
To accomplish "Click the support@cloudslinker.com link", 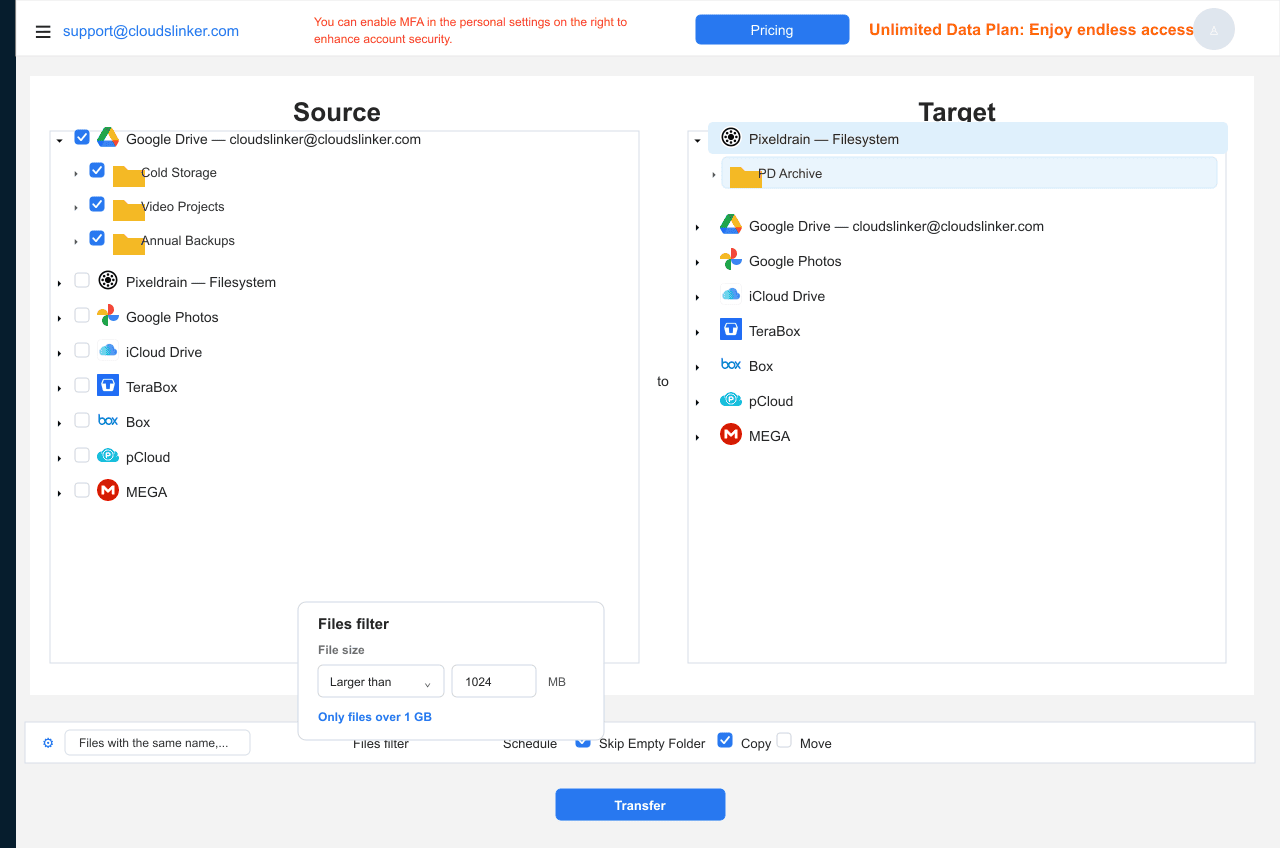I will click(x=151, y=31).
